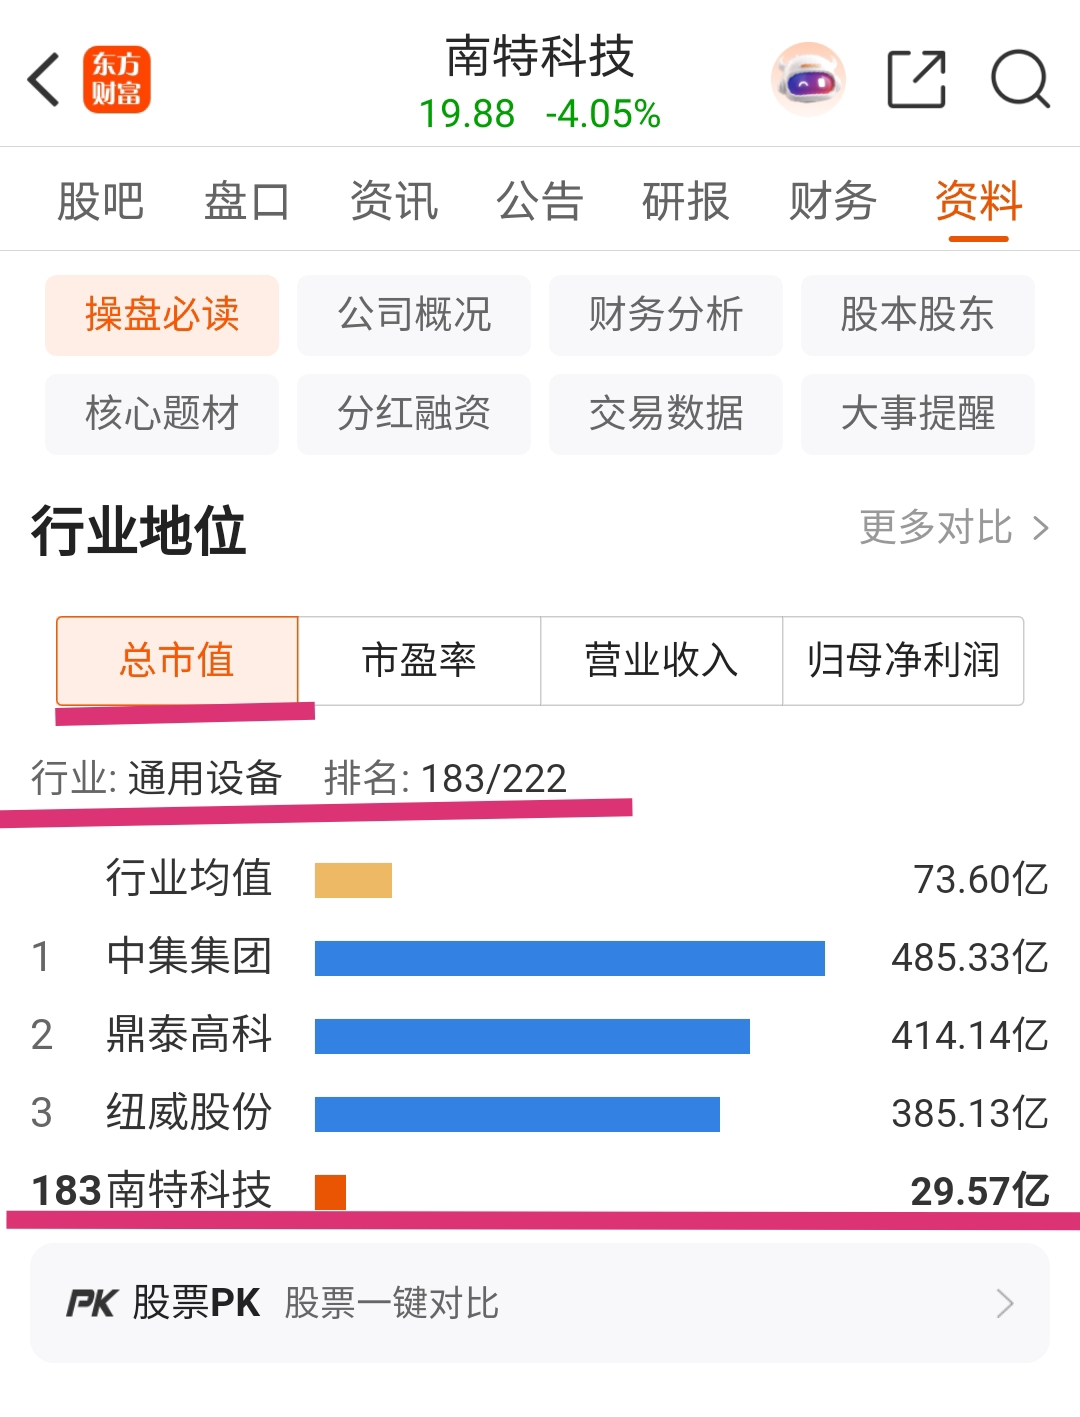1080x1417 pixels.
Task: Switch to the 股吧 tab
Action: pyautogui.click(x=100, y=201)
